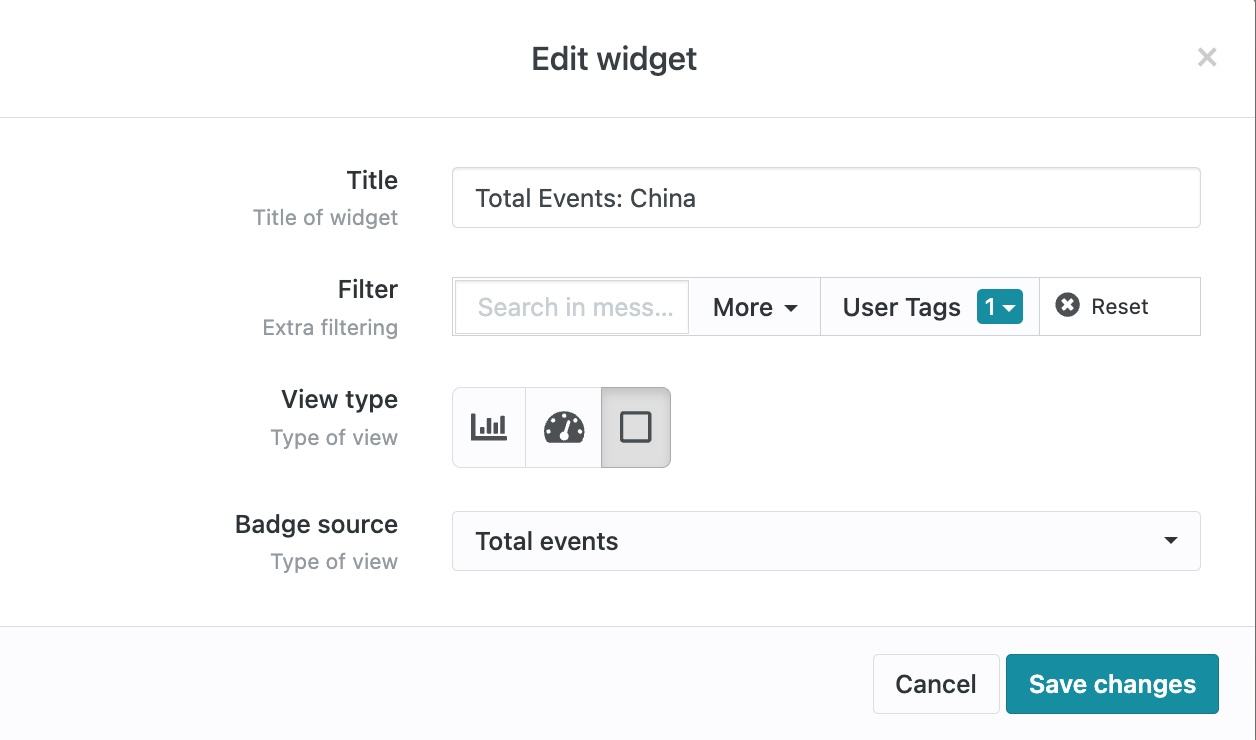1256x740 pixels.
Task: Click the Title text field
Action: 825,198
